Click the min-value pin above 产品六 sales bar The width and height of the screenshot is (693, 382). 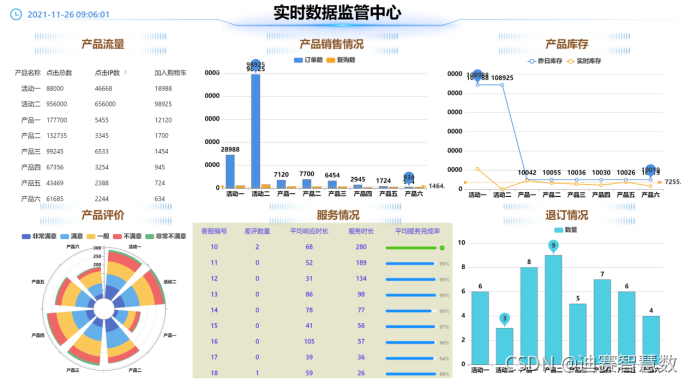point(409,178)
